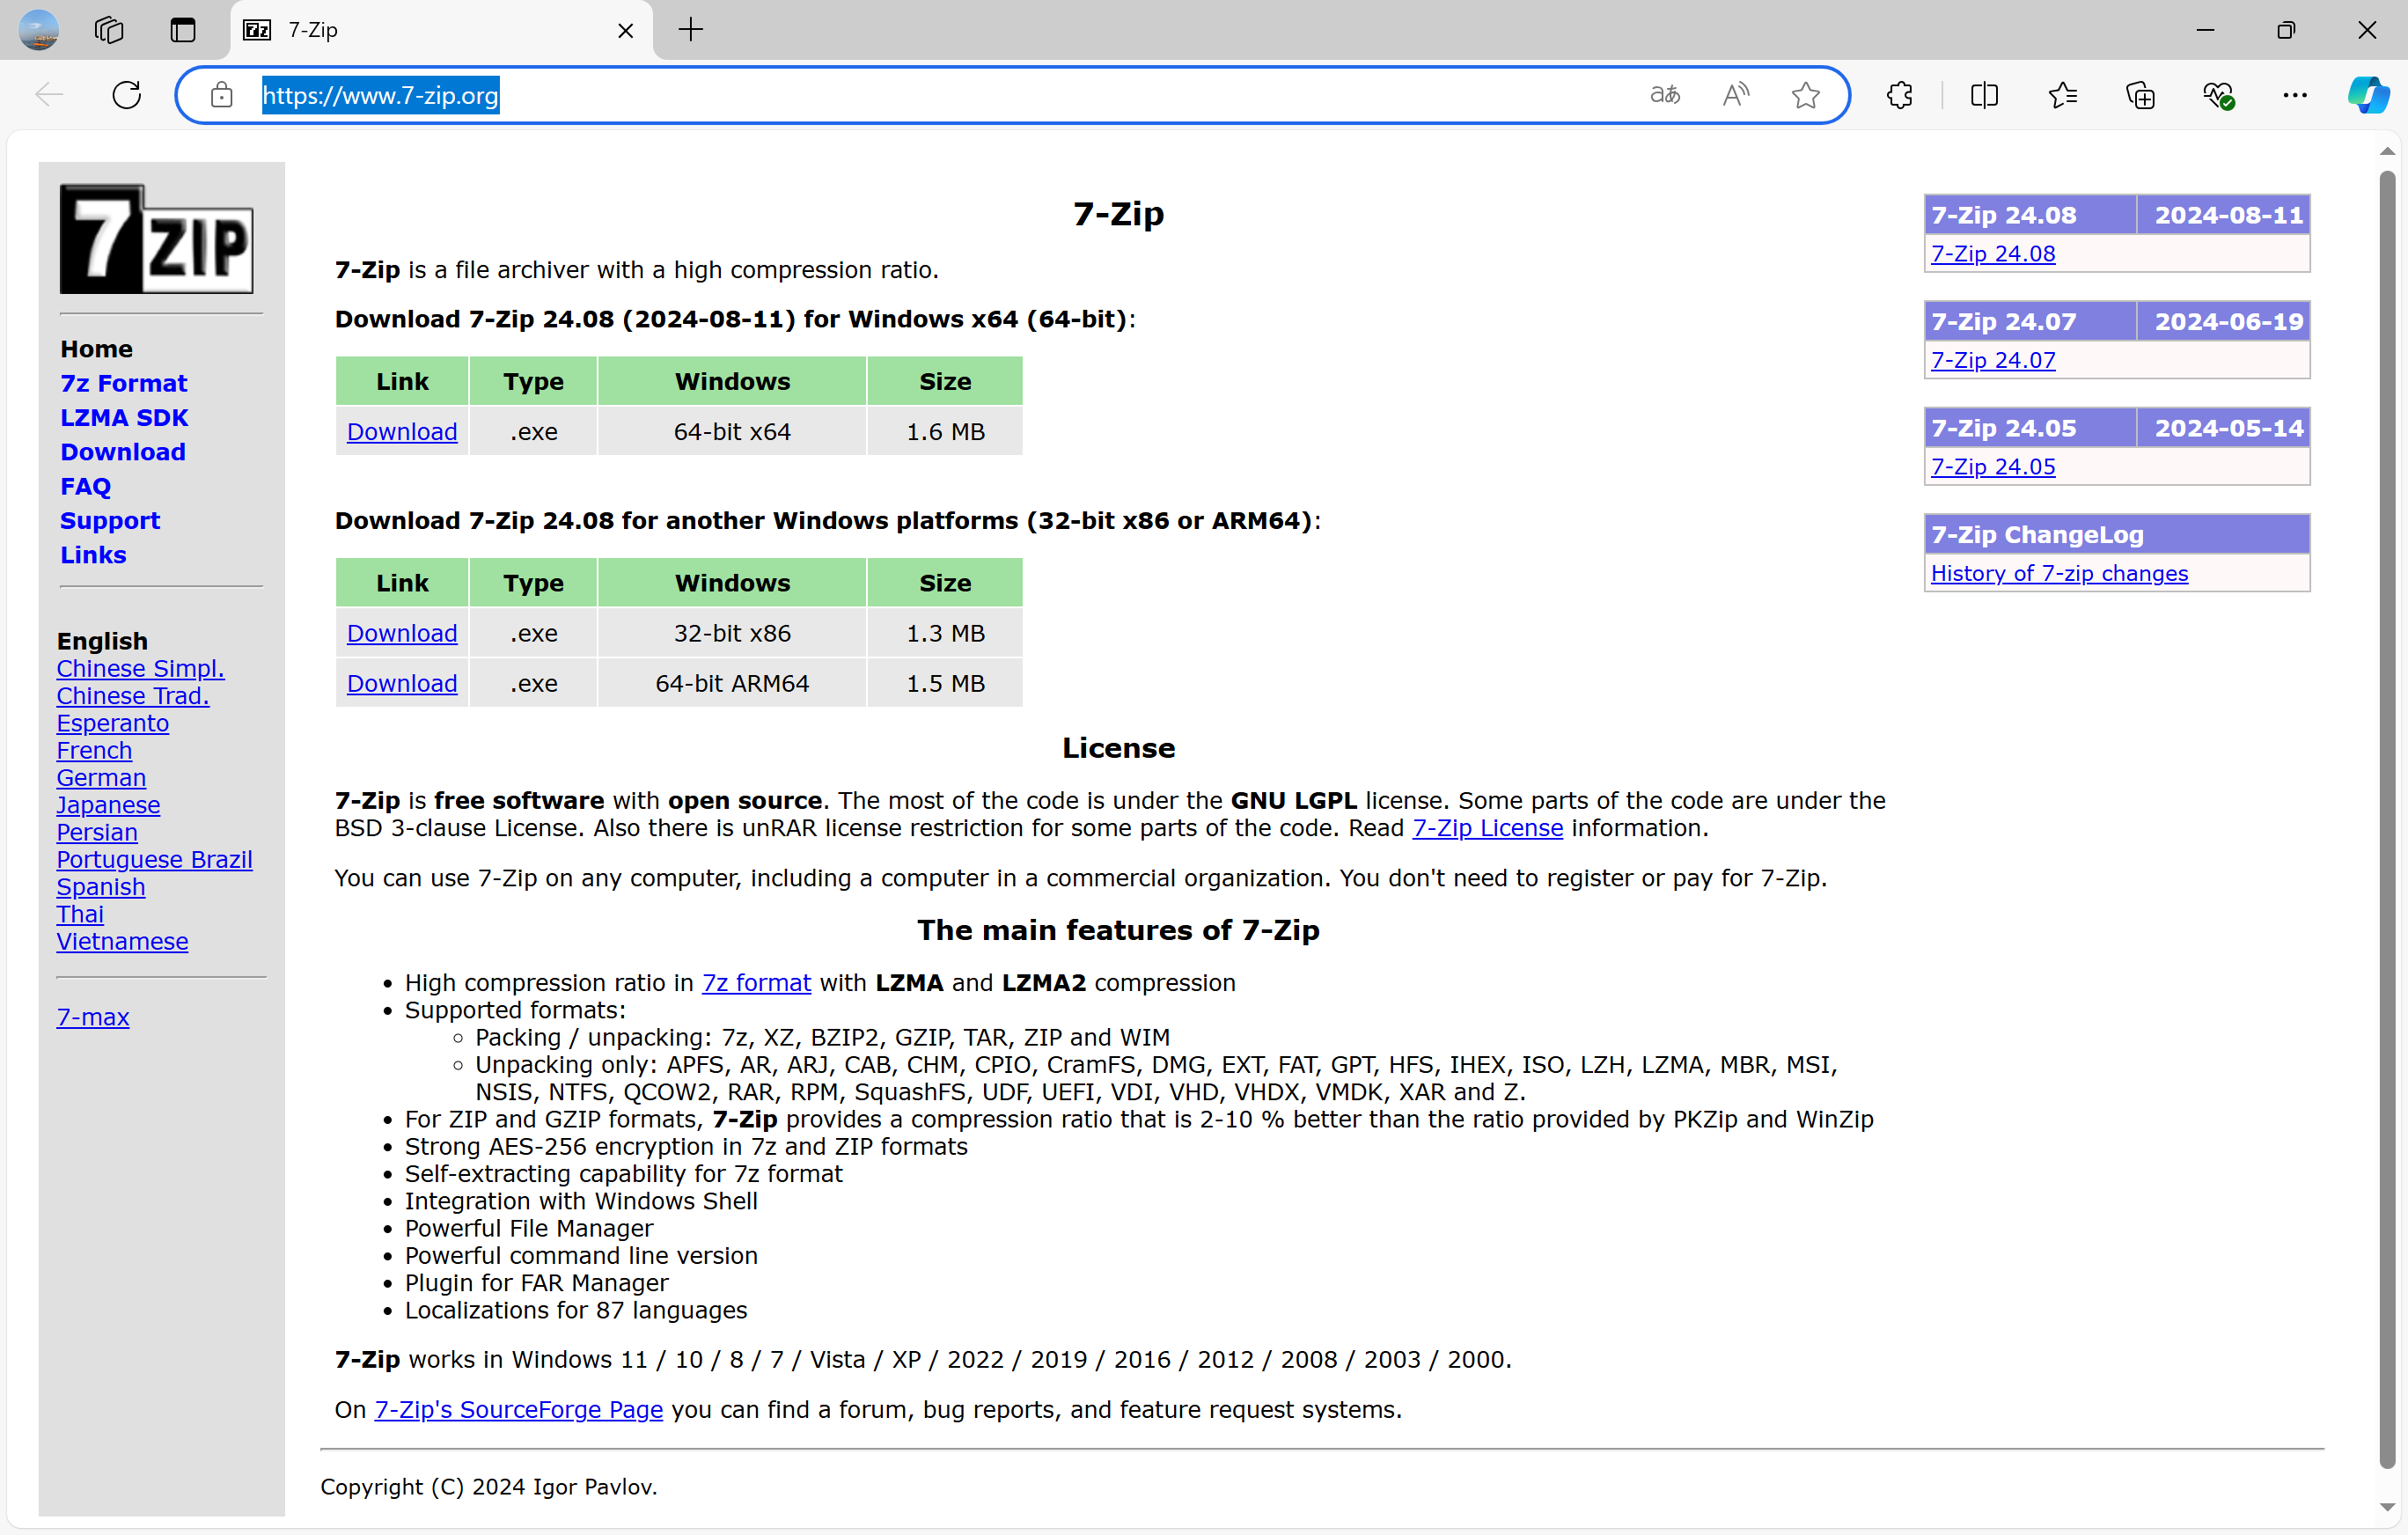Open 7-Zip 24.05 news link

1993,466
